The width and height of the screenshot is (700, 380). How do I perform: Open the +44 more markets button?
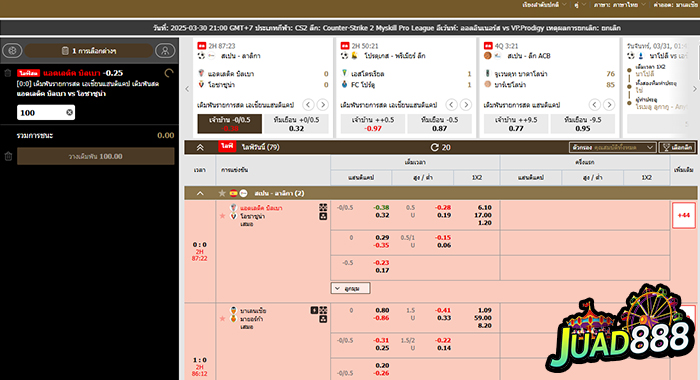[x=683, y=215]
